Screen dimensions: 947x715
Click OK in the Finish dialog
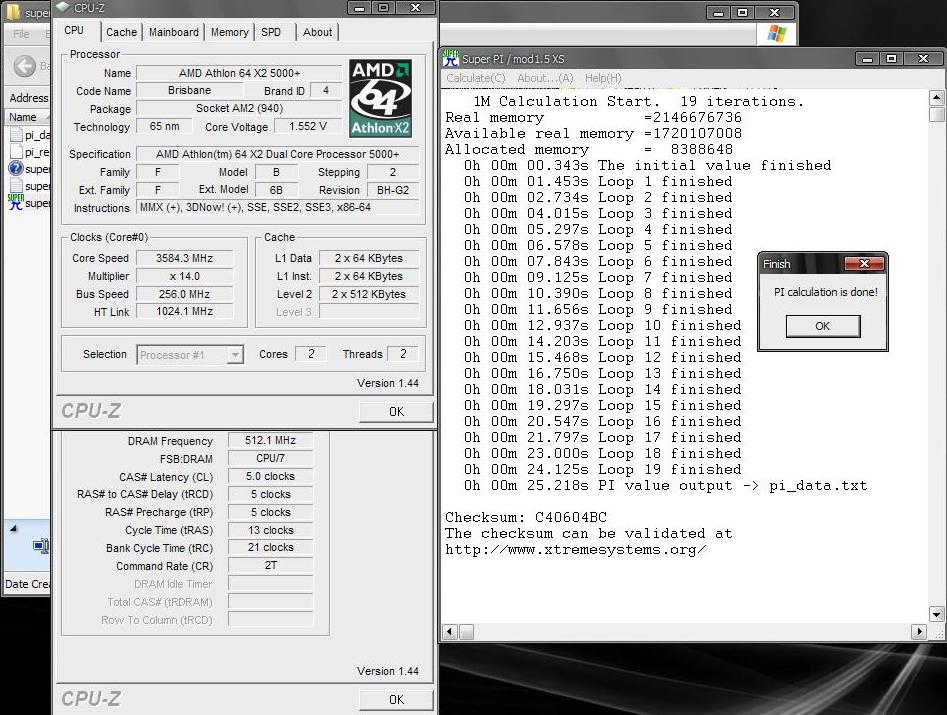click(823, 326)
